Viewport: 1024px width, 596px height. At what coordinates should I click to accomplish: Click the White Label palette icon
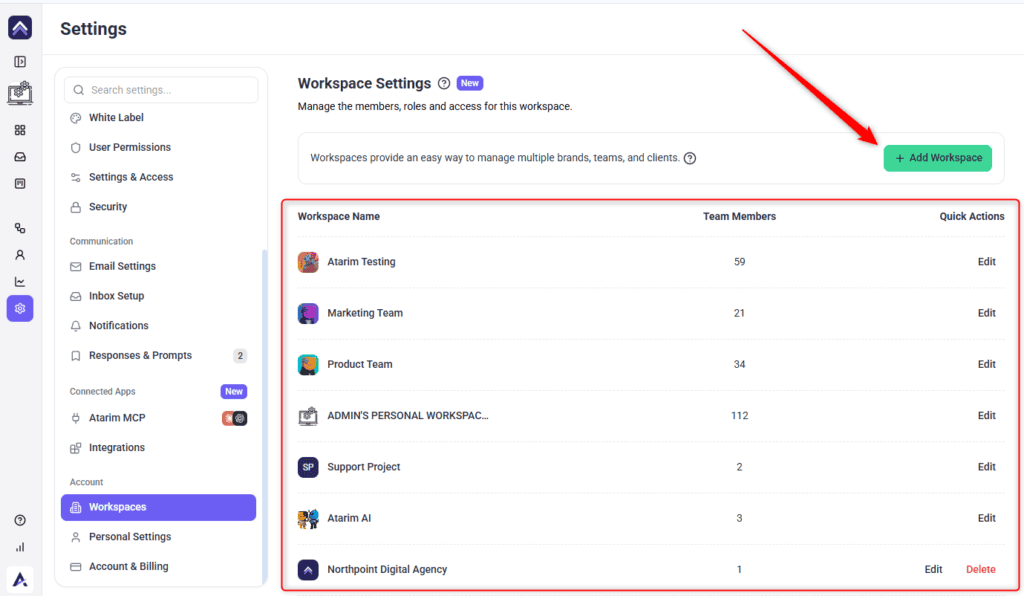[x=76, y=118]
